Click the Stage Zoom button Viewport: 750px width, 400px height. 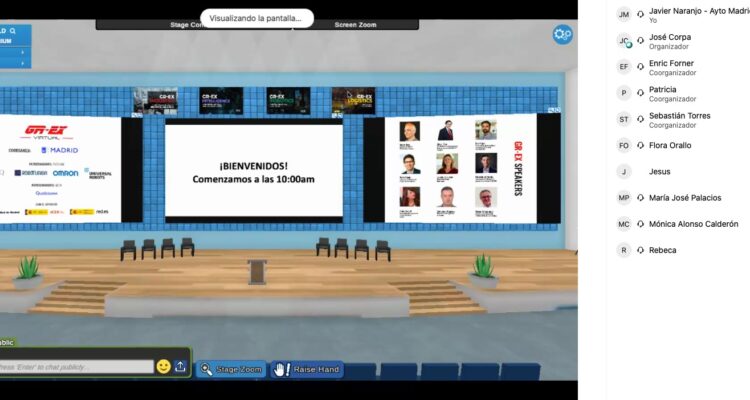(x=231, y=369)
